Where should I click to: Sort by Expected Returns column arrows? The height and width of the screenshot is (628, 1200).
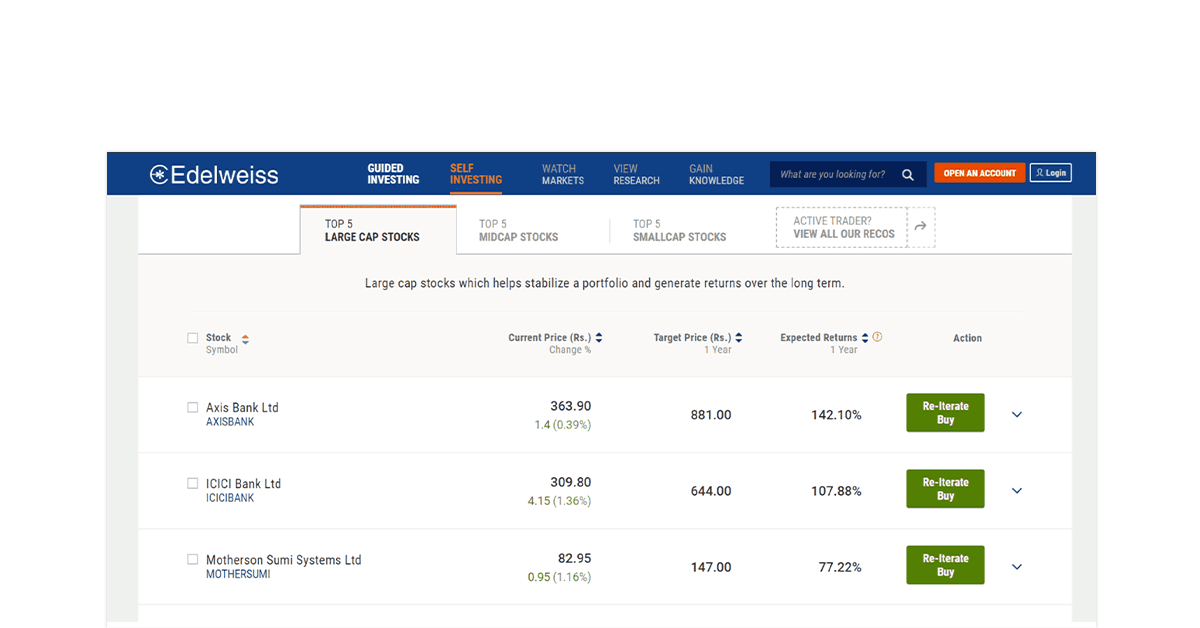pos(865,338)
